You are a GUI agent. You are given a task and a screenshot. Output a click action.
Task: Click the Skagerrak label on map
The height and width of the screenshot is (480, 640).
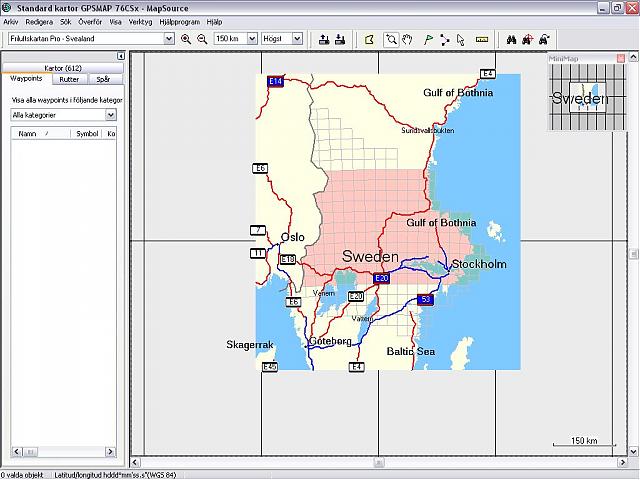point(250,345)
